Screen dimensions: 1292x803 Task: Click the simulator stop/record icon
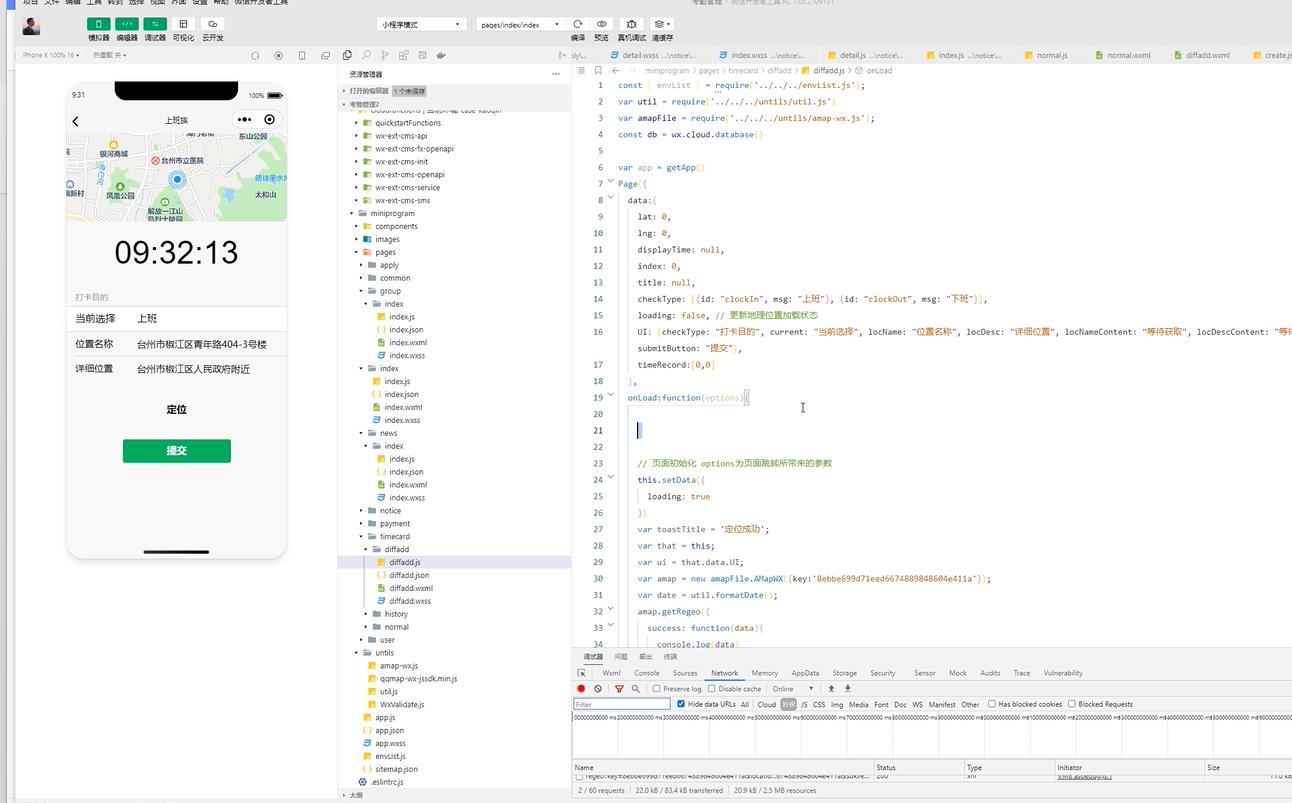pos(278,55)
